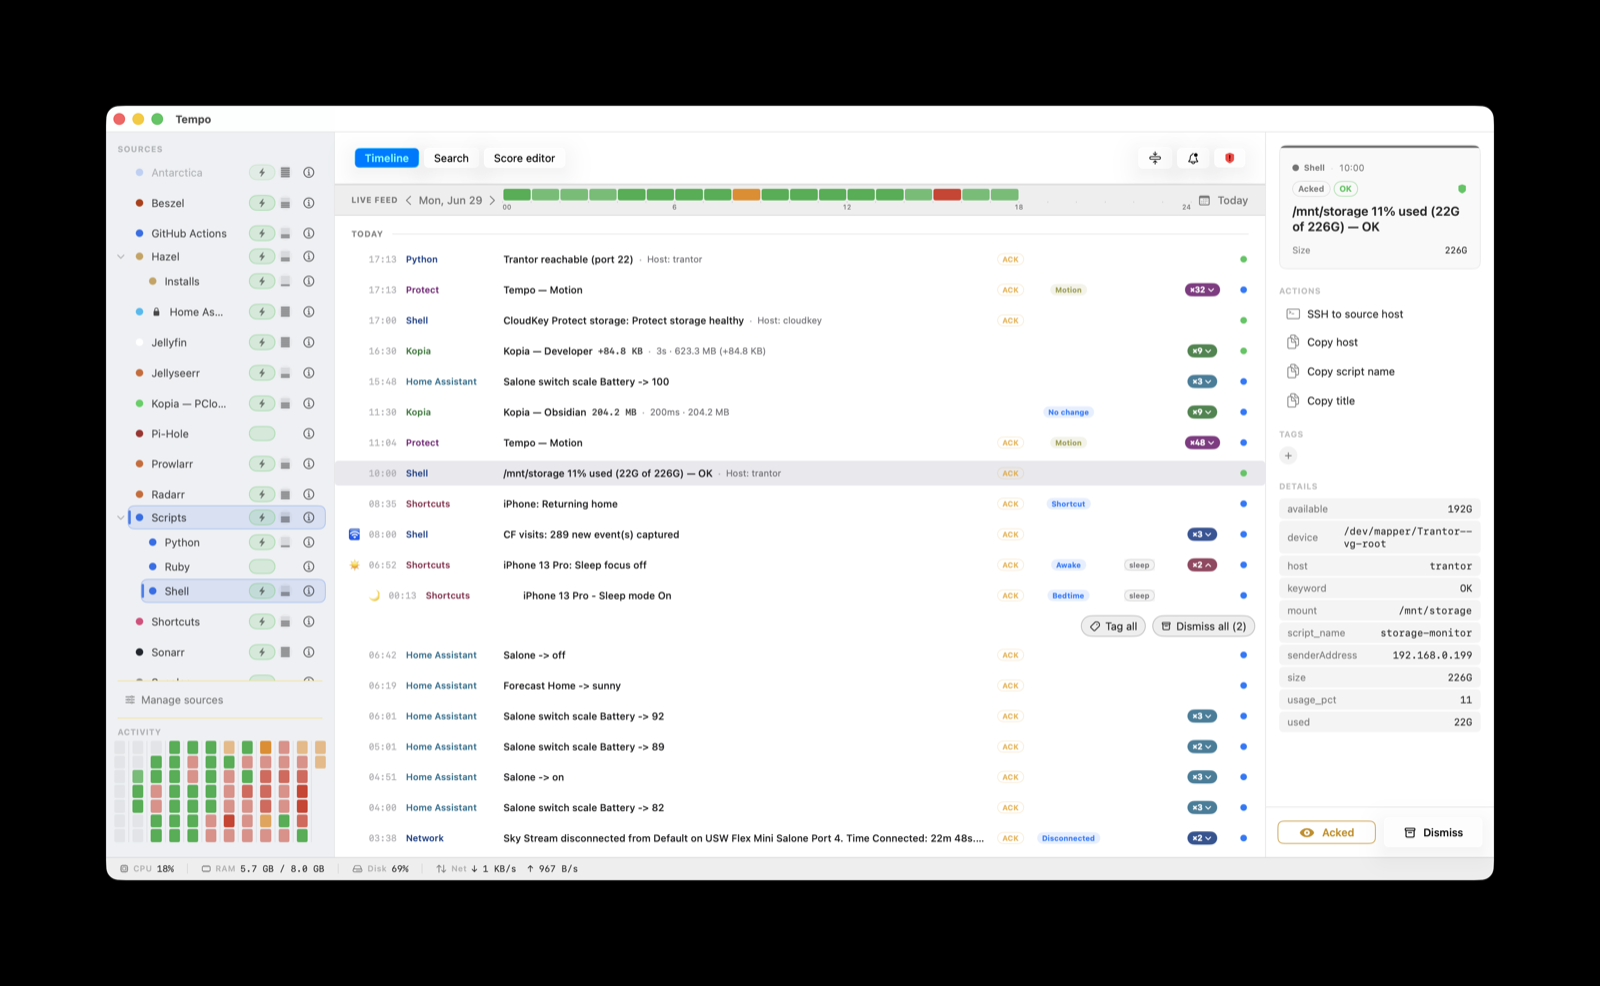
Task: Collapse the Scripts source group
Action: [x=121, y=518]
